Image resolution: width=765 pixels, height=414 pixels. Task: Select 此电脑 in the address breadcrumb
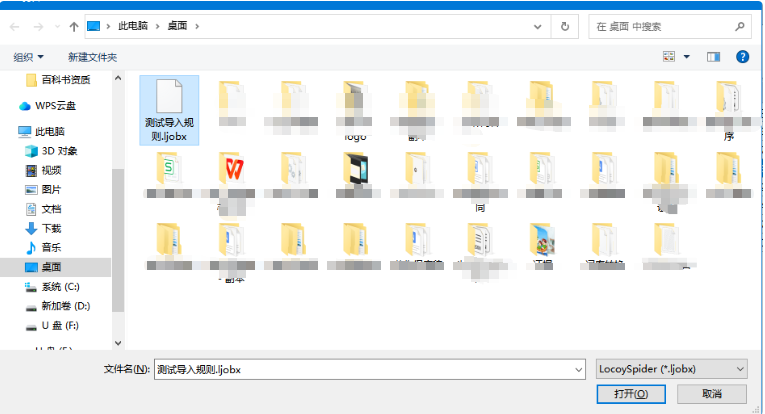coord(133,26)
